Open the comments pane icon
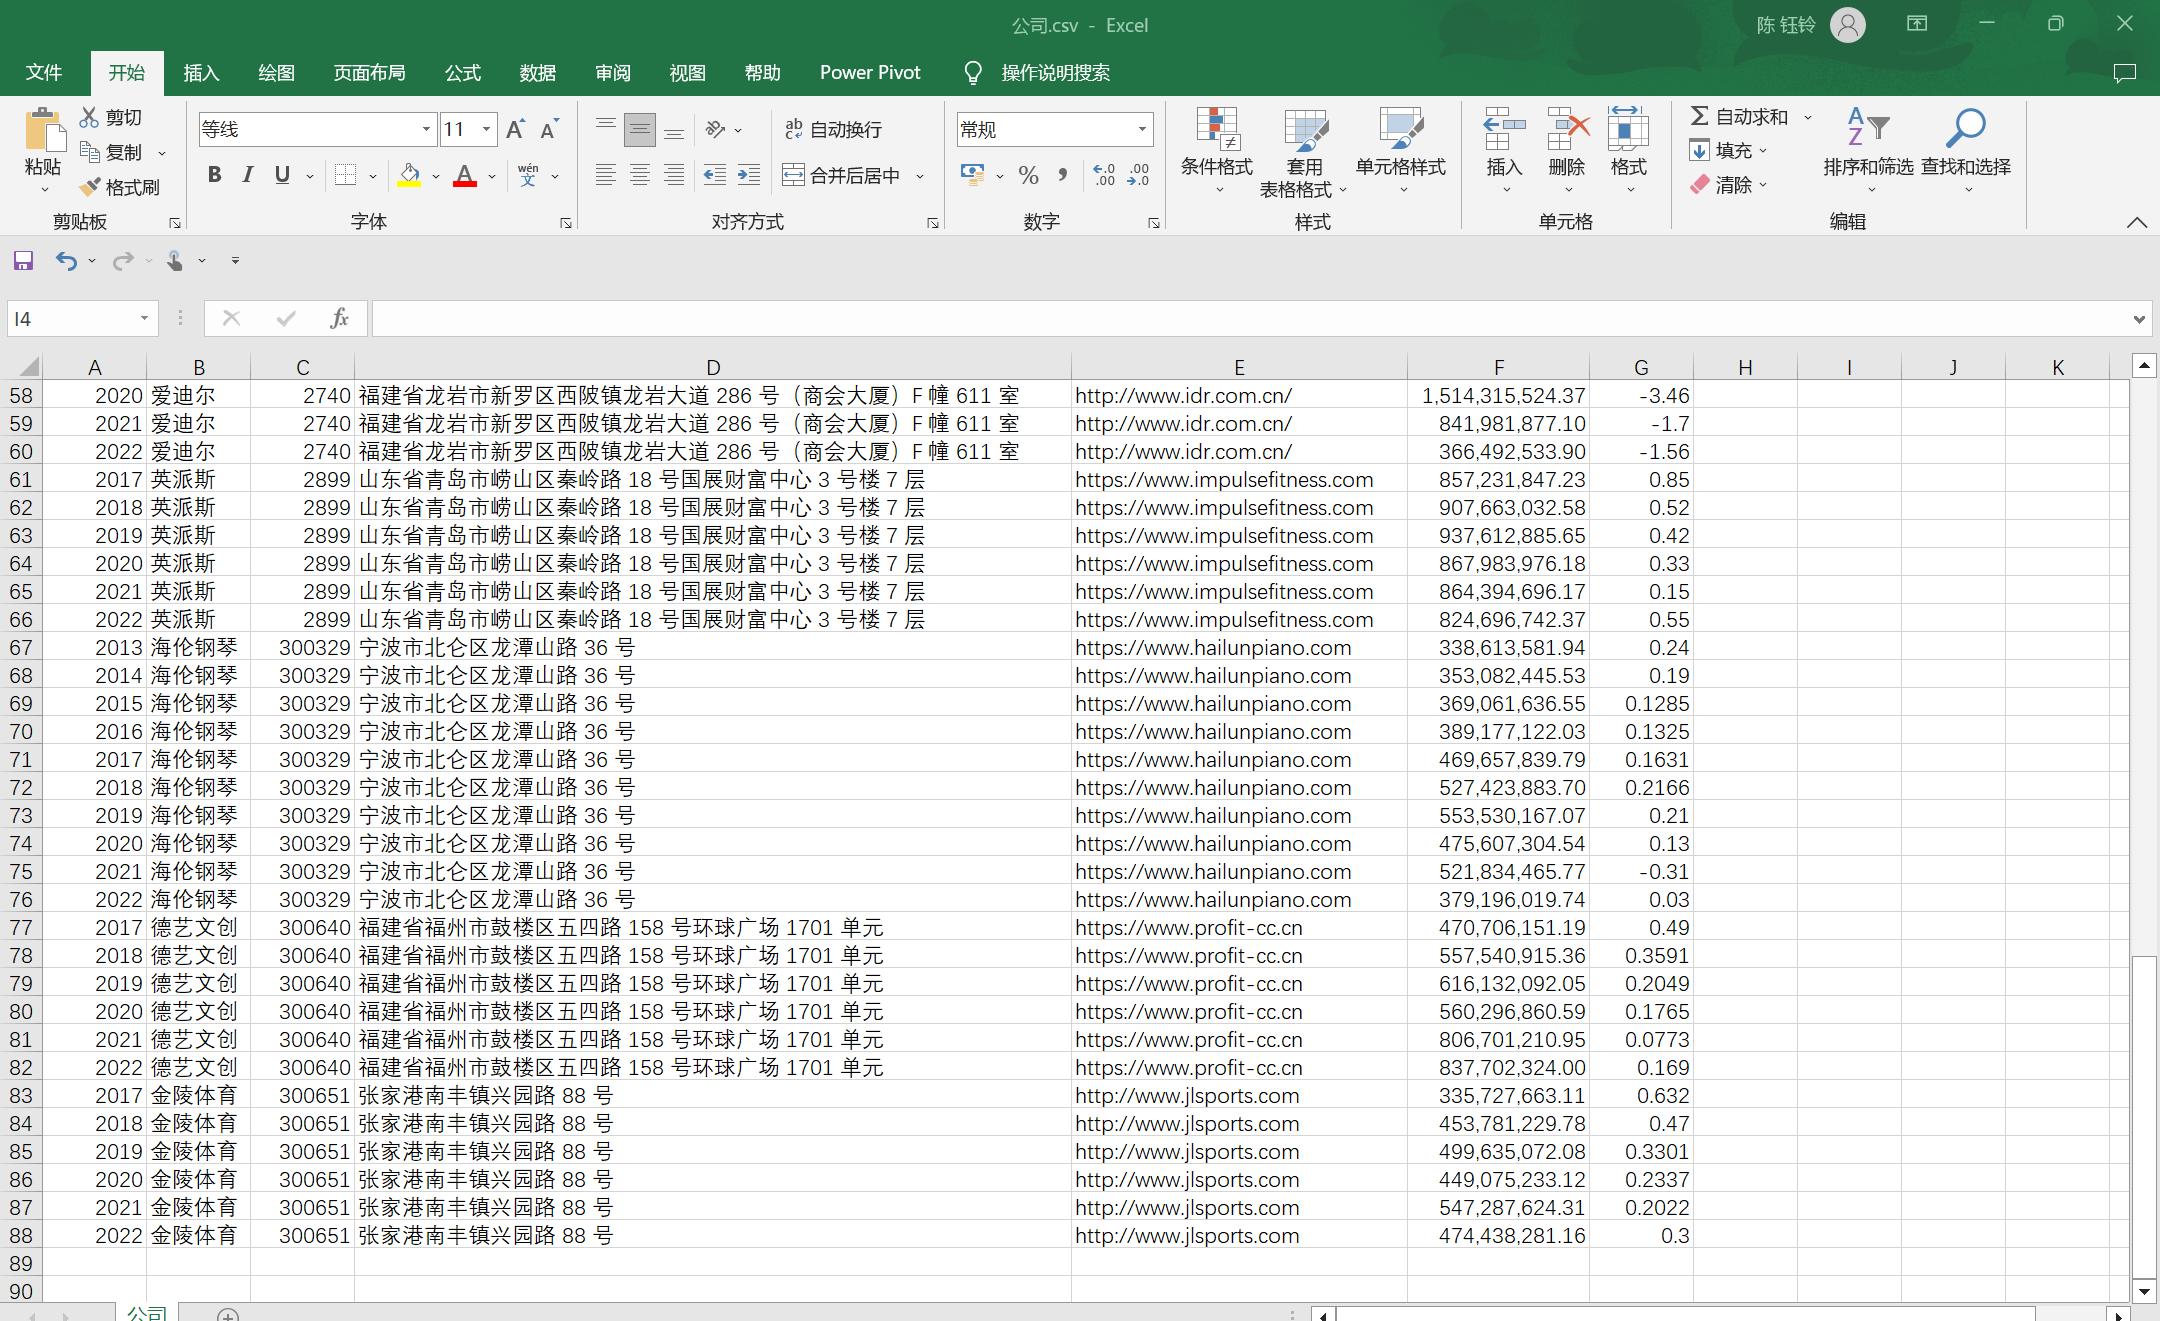 [x=2124, y=73]
